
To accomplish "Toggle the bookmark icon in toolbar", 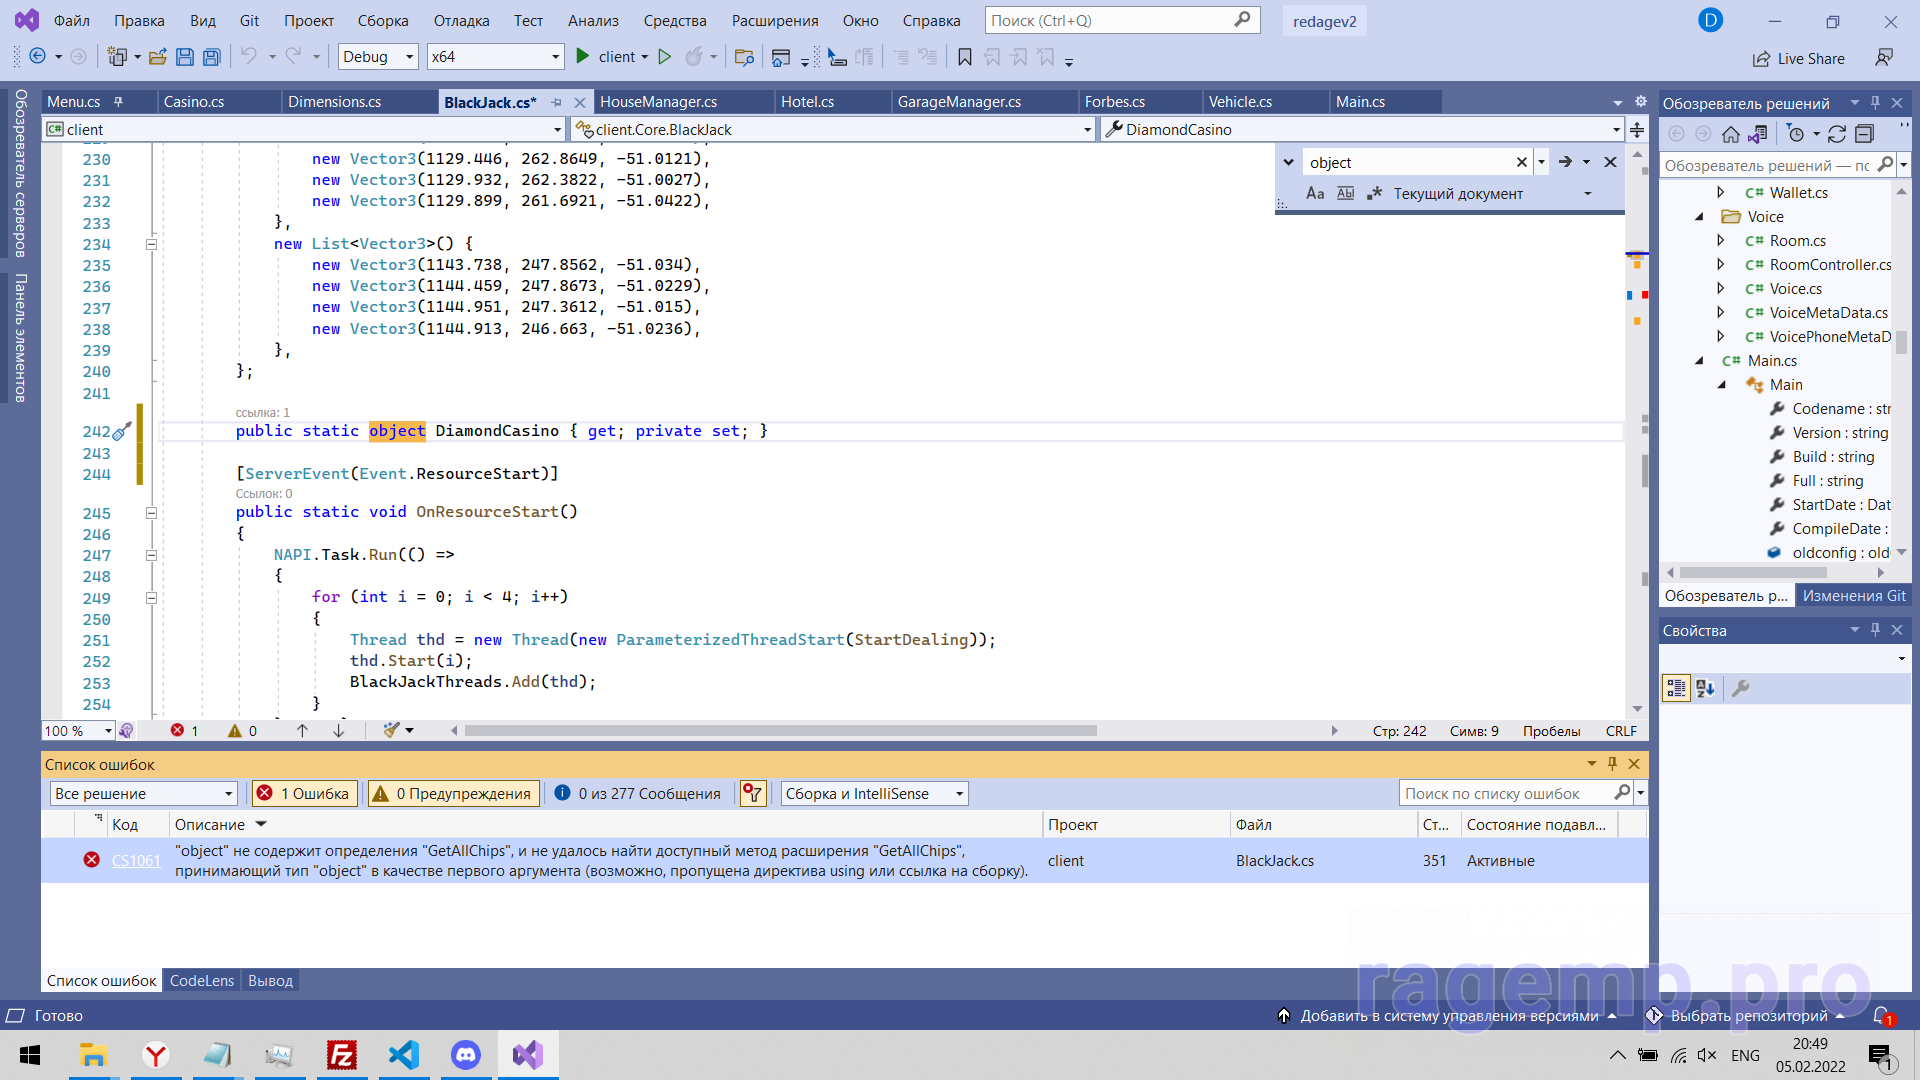I will 965,57.
